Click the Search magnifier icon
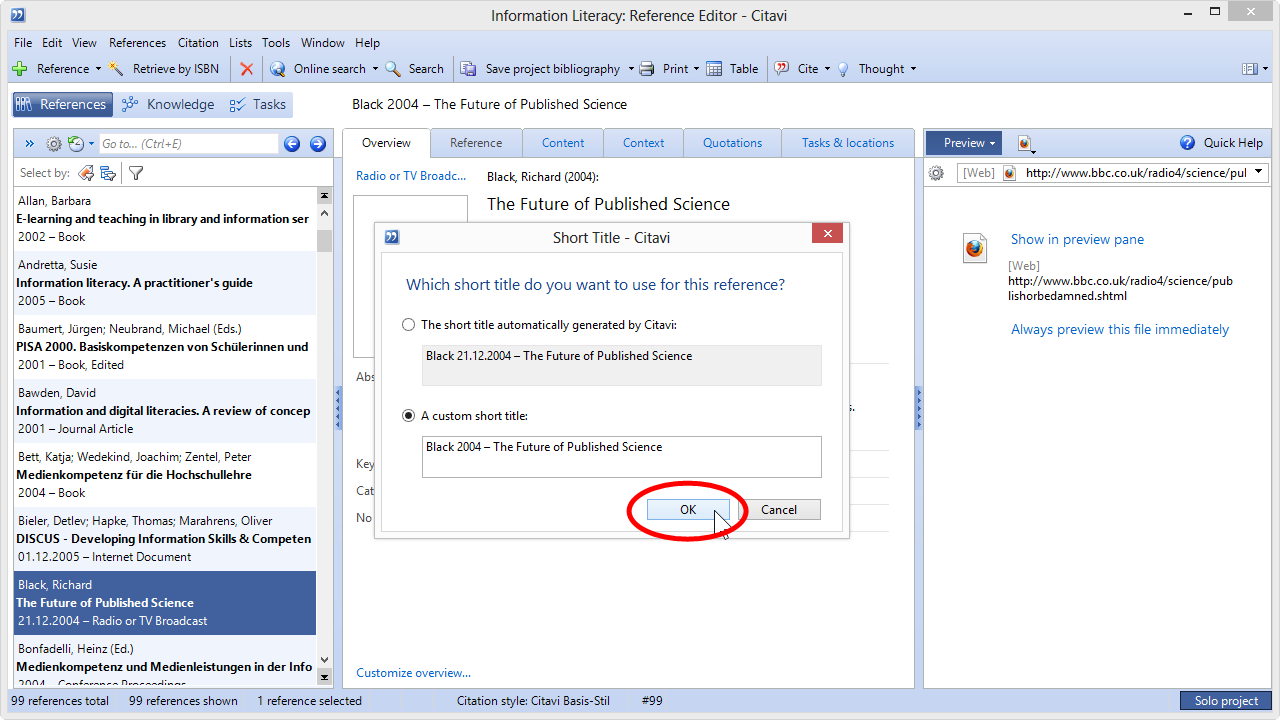 coord(393,69)
